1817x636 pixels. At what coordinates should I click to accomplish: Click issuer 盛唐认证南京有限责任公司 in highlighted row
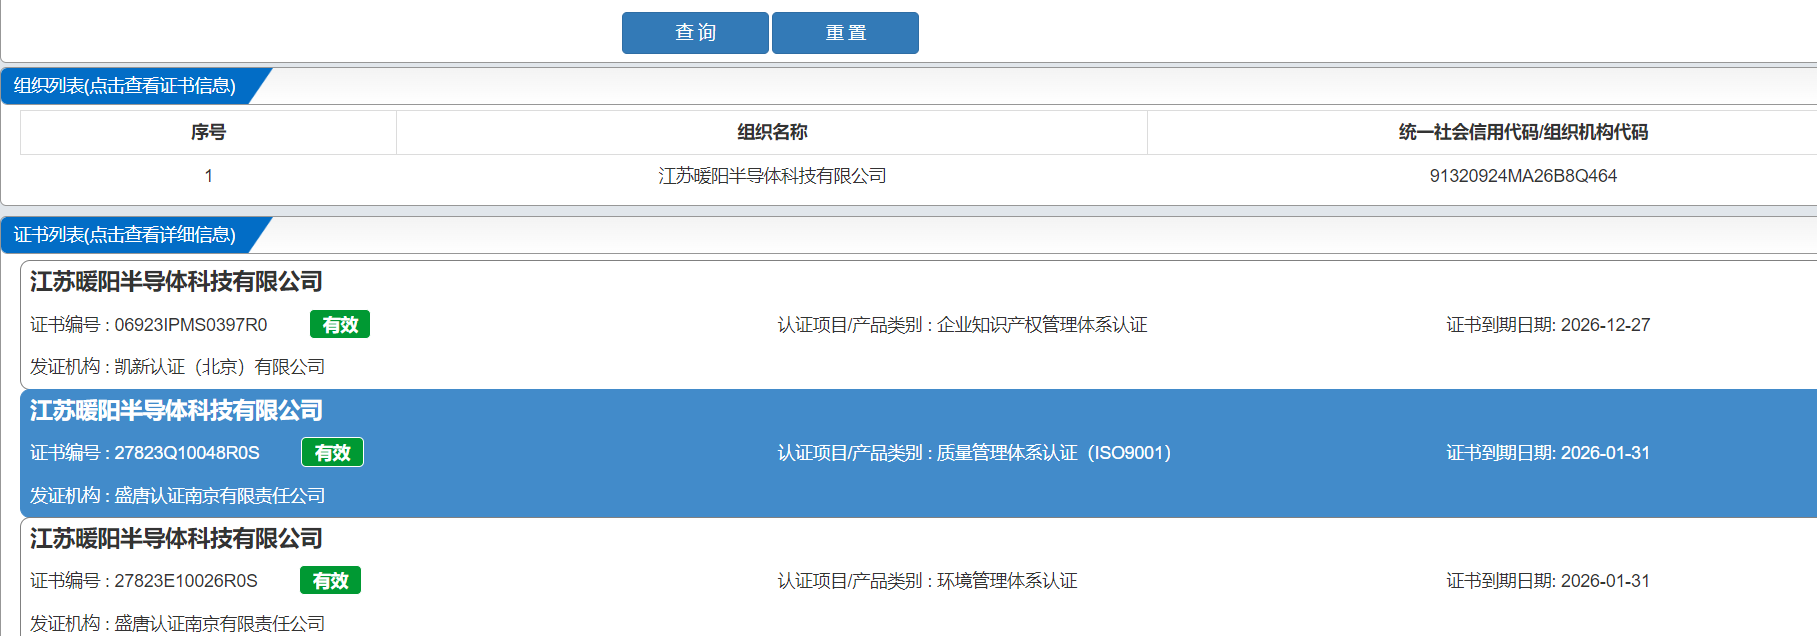coord(220,496)
